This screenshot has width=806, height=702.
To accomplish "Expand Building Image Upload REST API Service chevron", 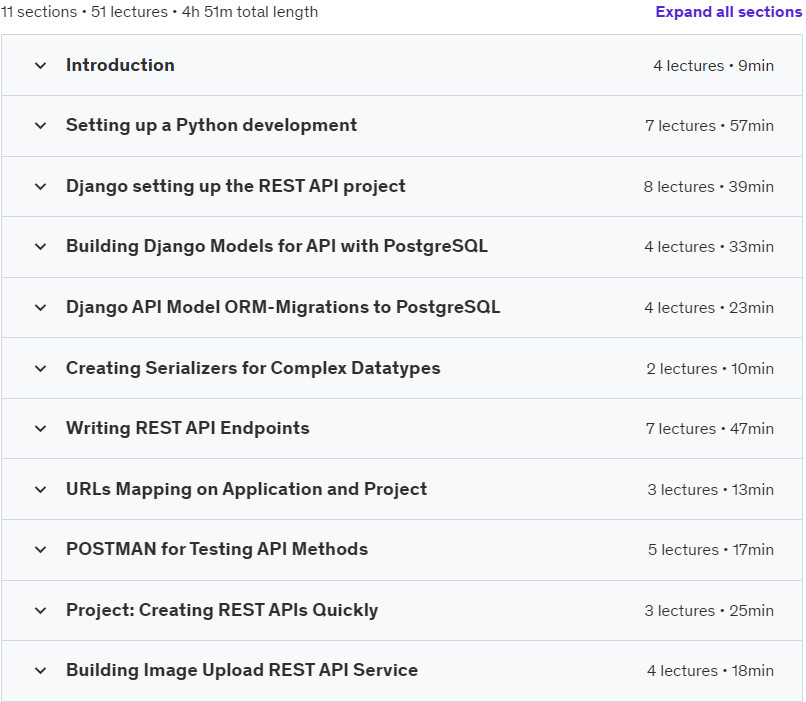I will pyautogui.click(x=41, y=671).
